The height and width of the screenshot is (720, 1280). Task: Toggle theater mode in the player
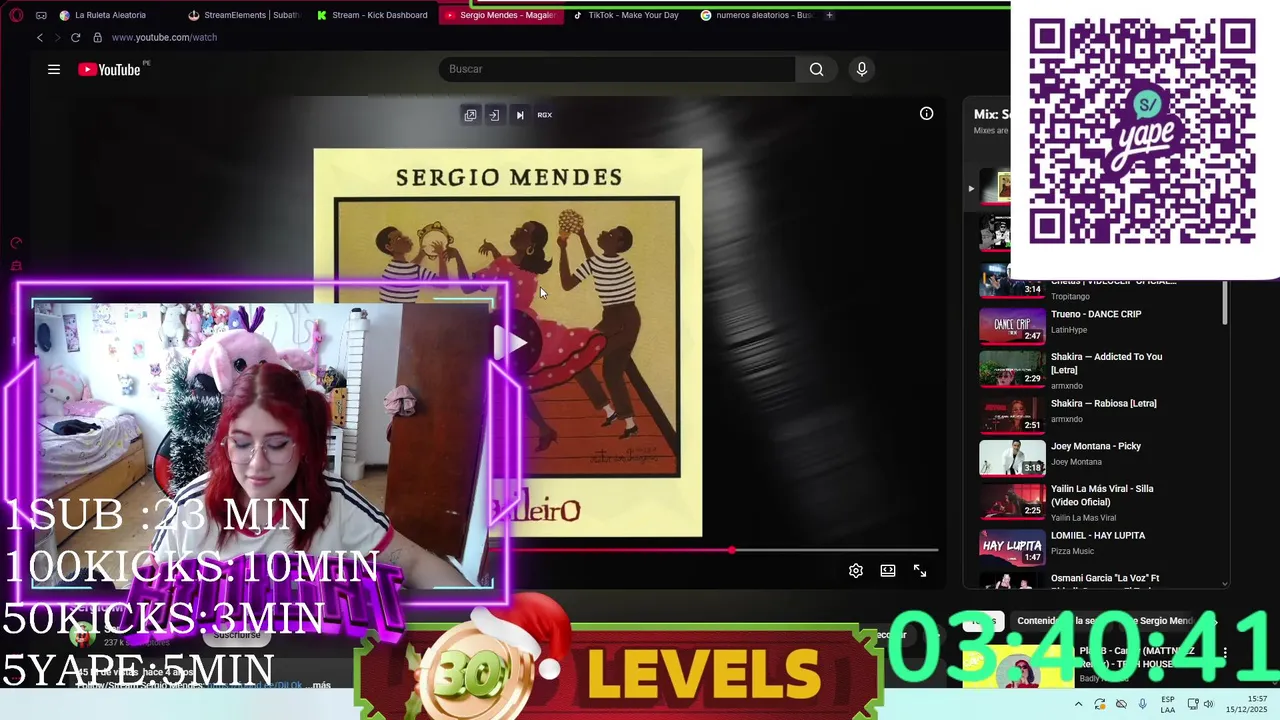tap(888, 570)
